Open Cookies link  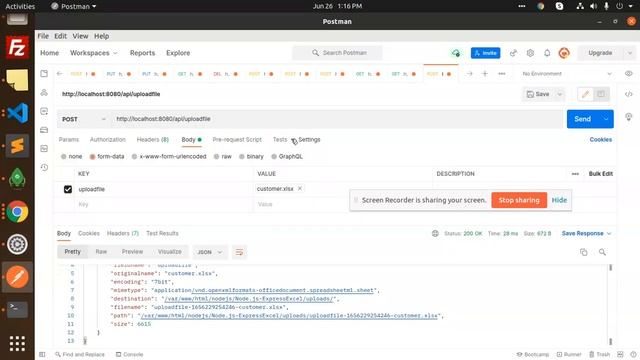[x=600, y=140]
